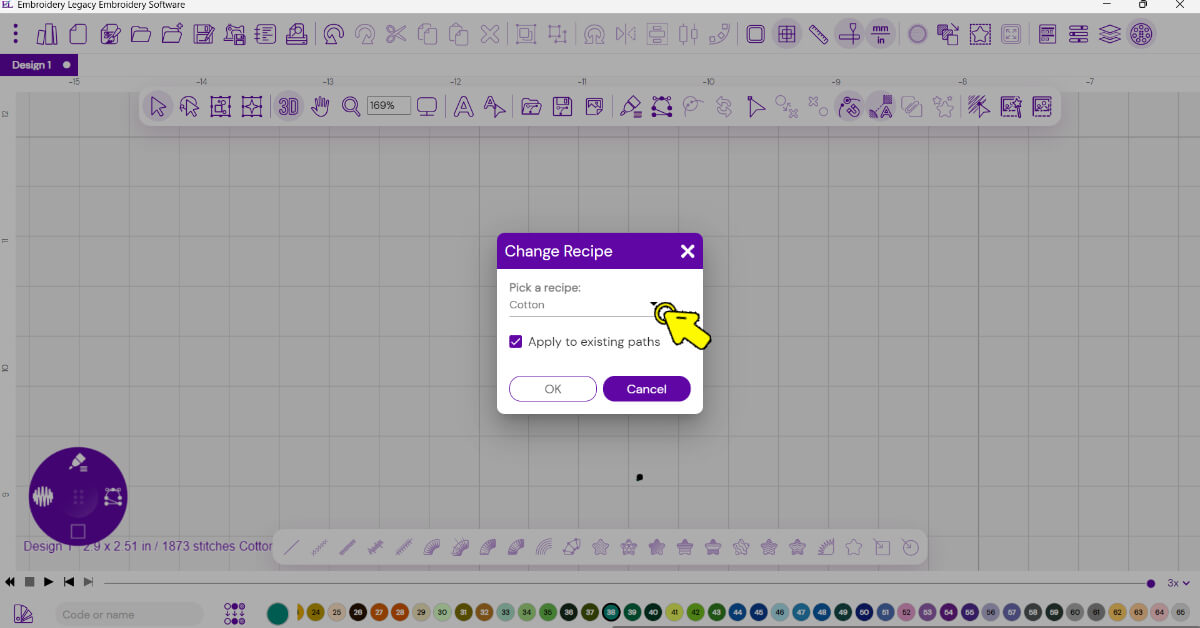This screenshot has height=628, width=1200.
Task: Open the auto-digitize image wand tool
Action: [x=1010, y=106]
